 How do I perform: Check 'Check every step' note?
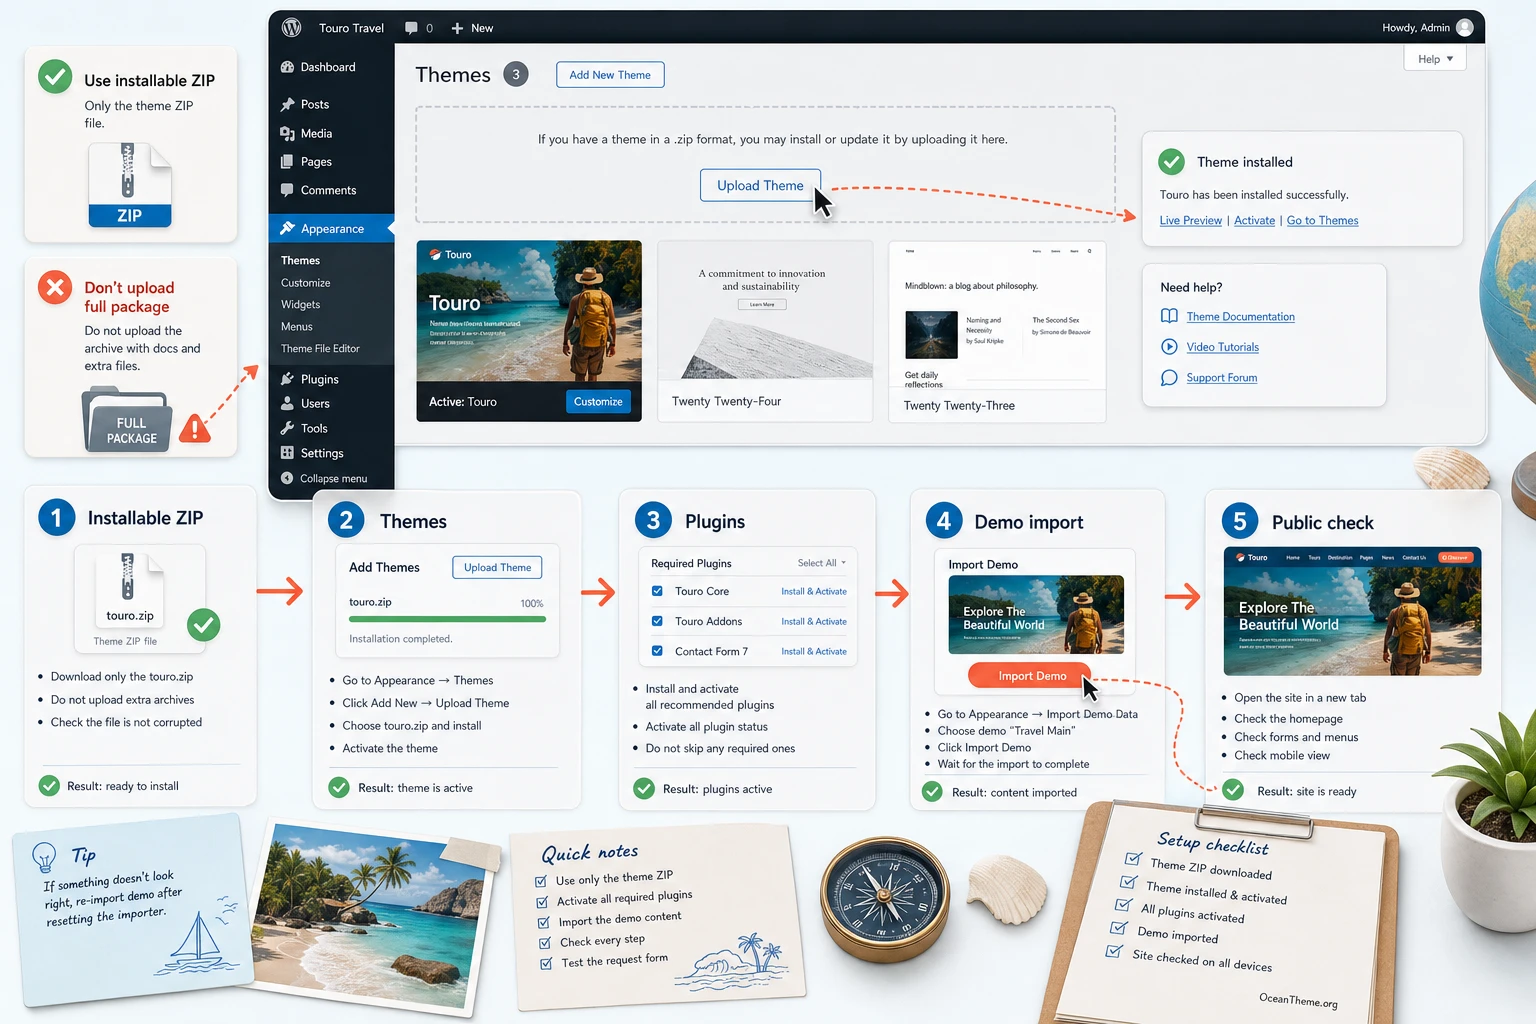click(x=545, y=943)
